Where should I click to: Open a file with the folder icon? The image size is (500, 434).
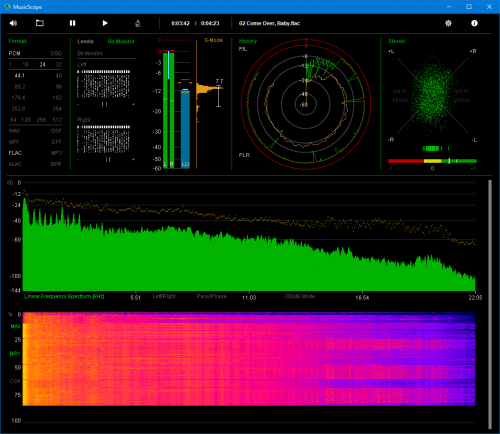(40, 23)
